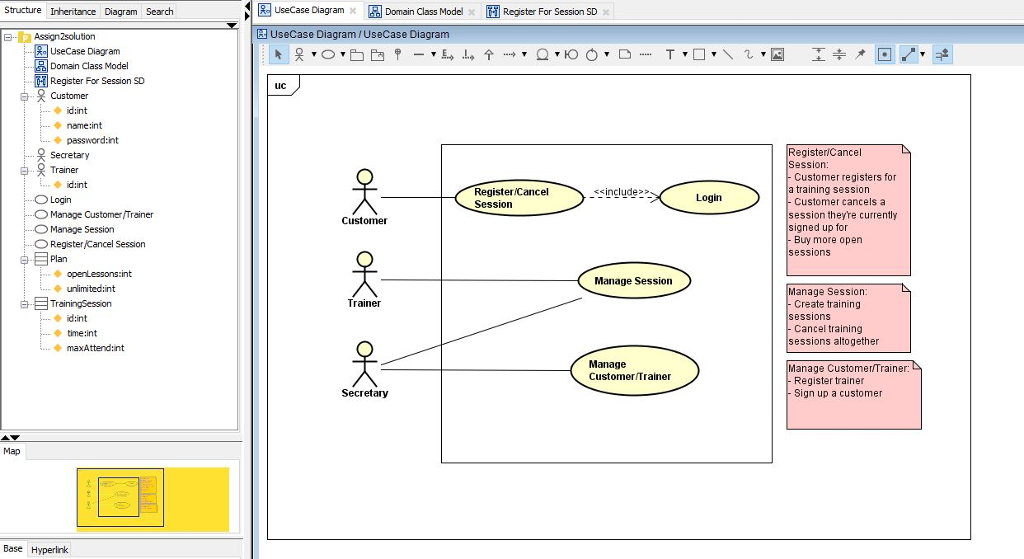Select the Control class tool
This screenshot has height=559, width=1024.
[592, 55]
